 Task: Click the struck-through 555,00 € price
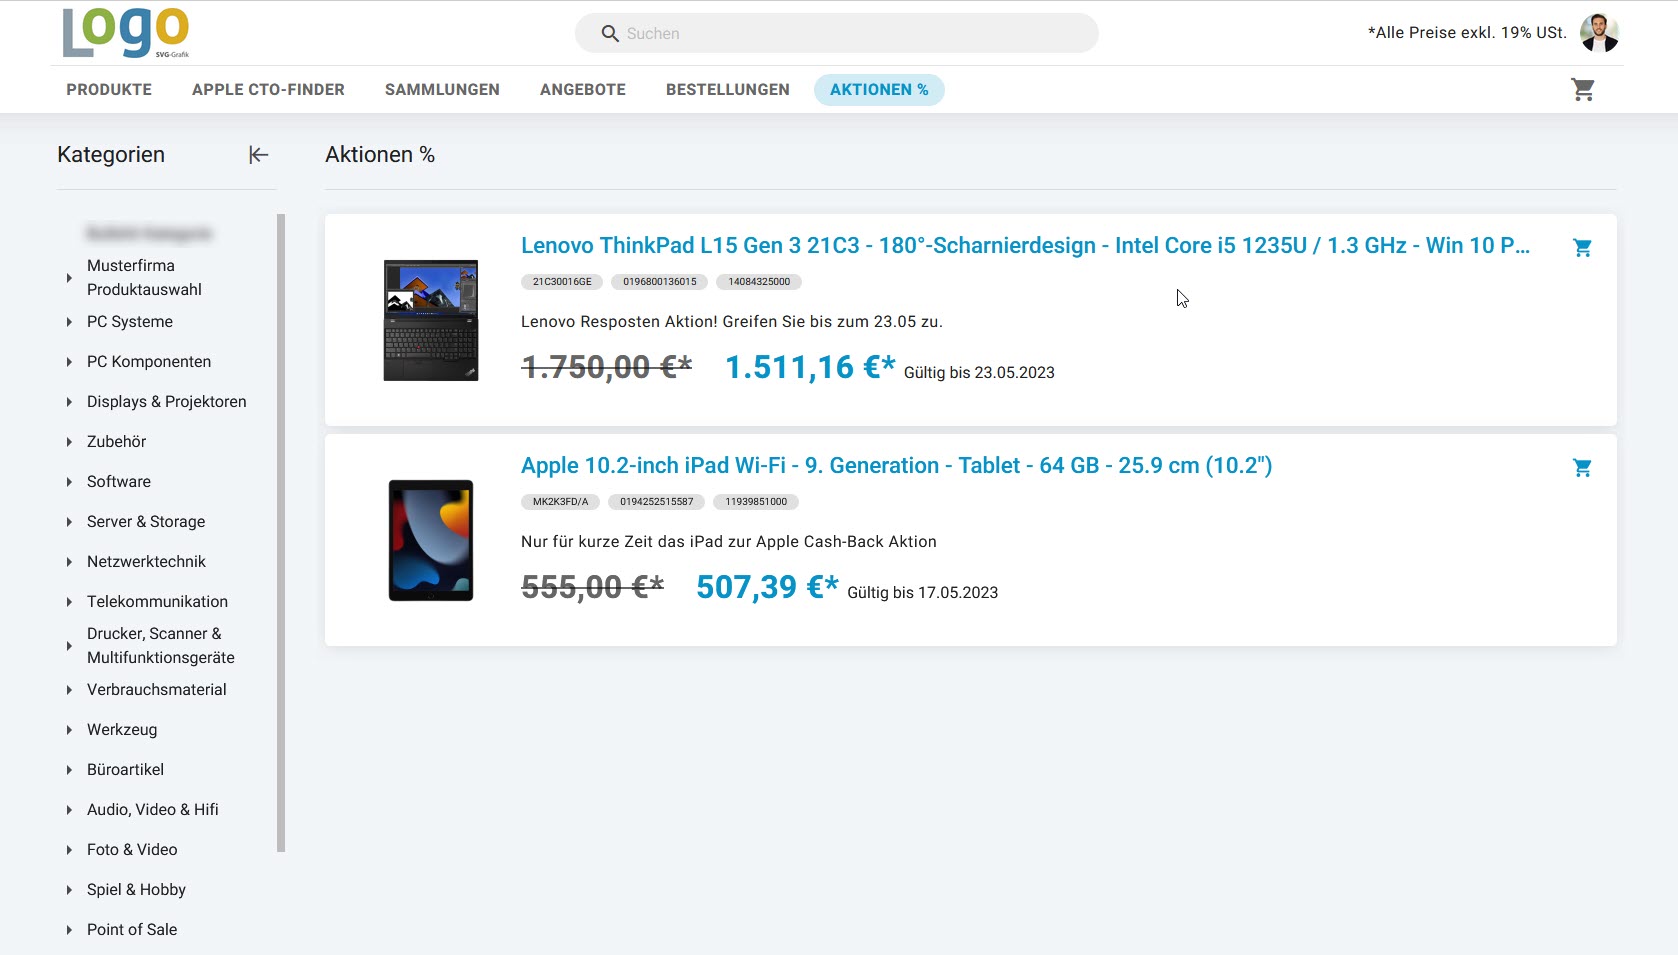(x=592, y=587)
